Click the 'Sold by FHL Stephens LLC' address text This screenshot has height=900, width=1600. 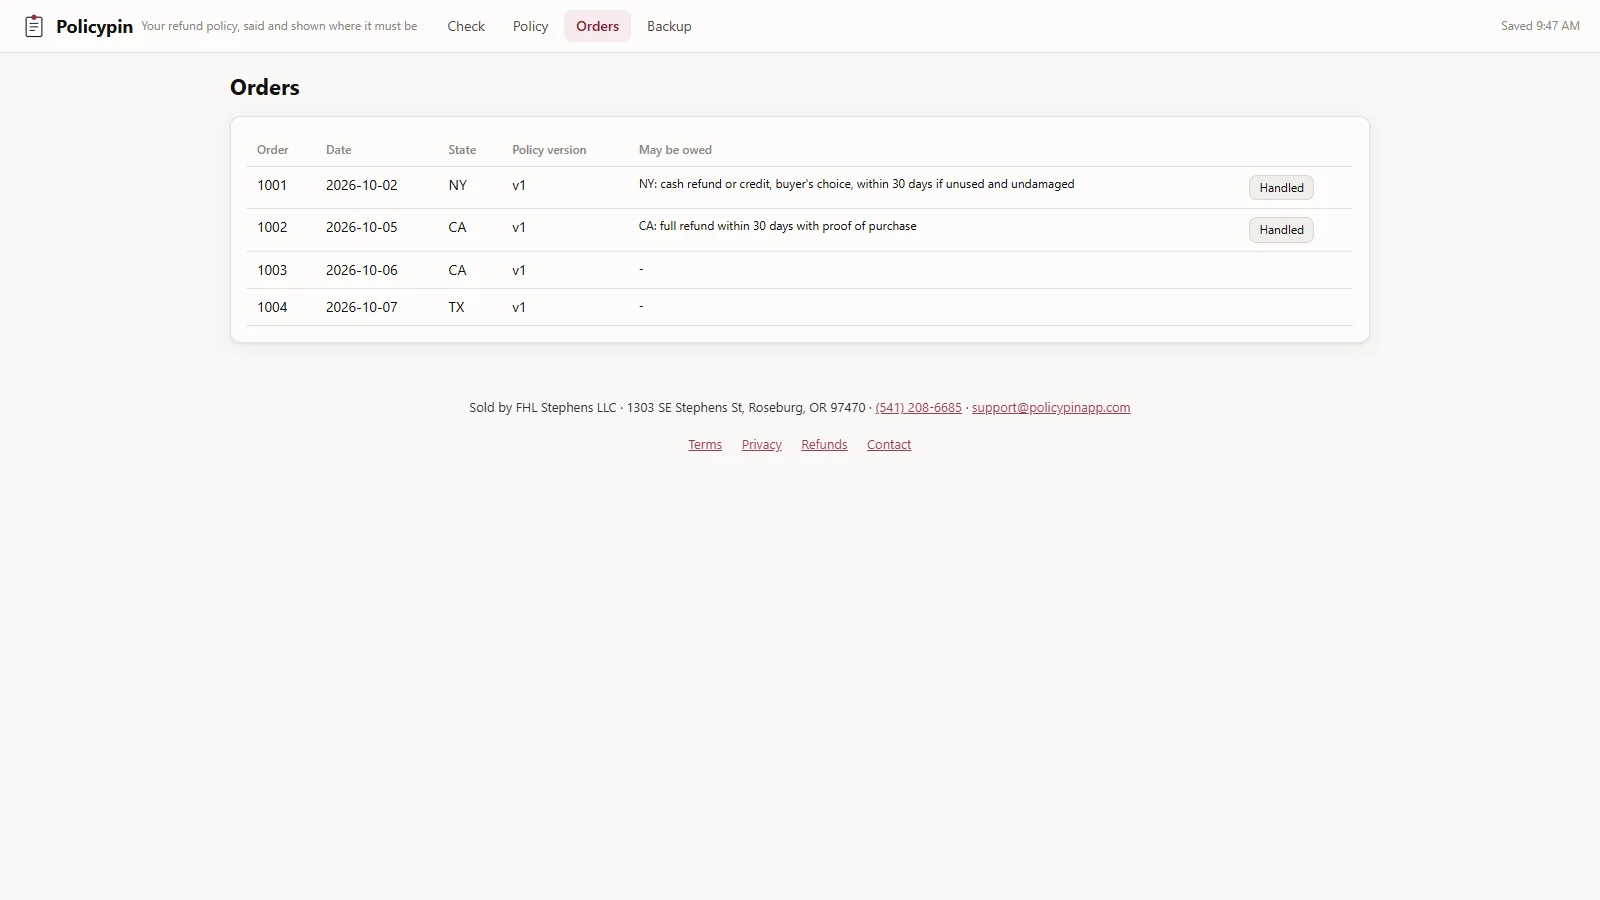[x=667, y=407]
